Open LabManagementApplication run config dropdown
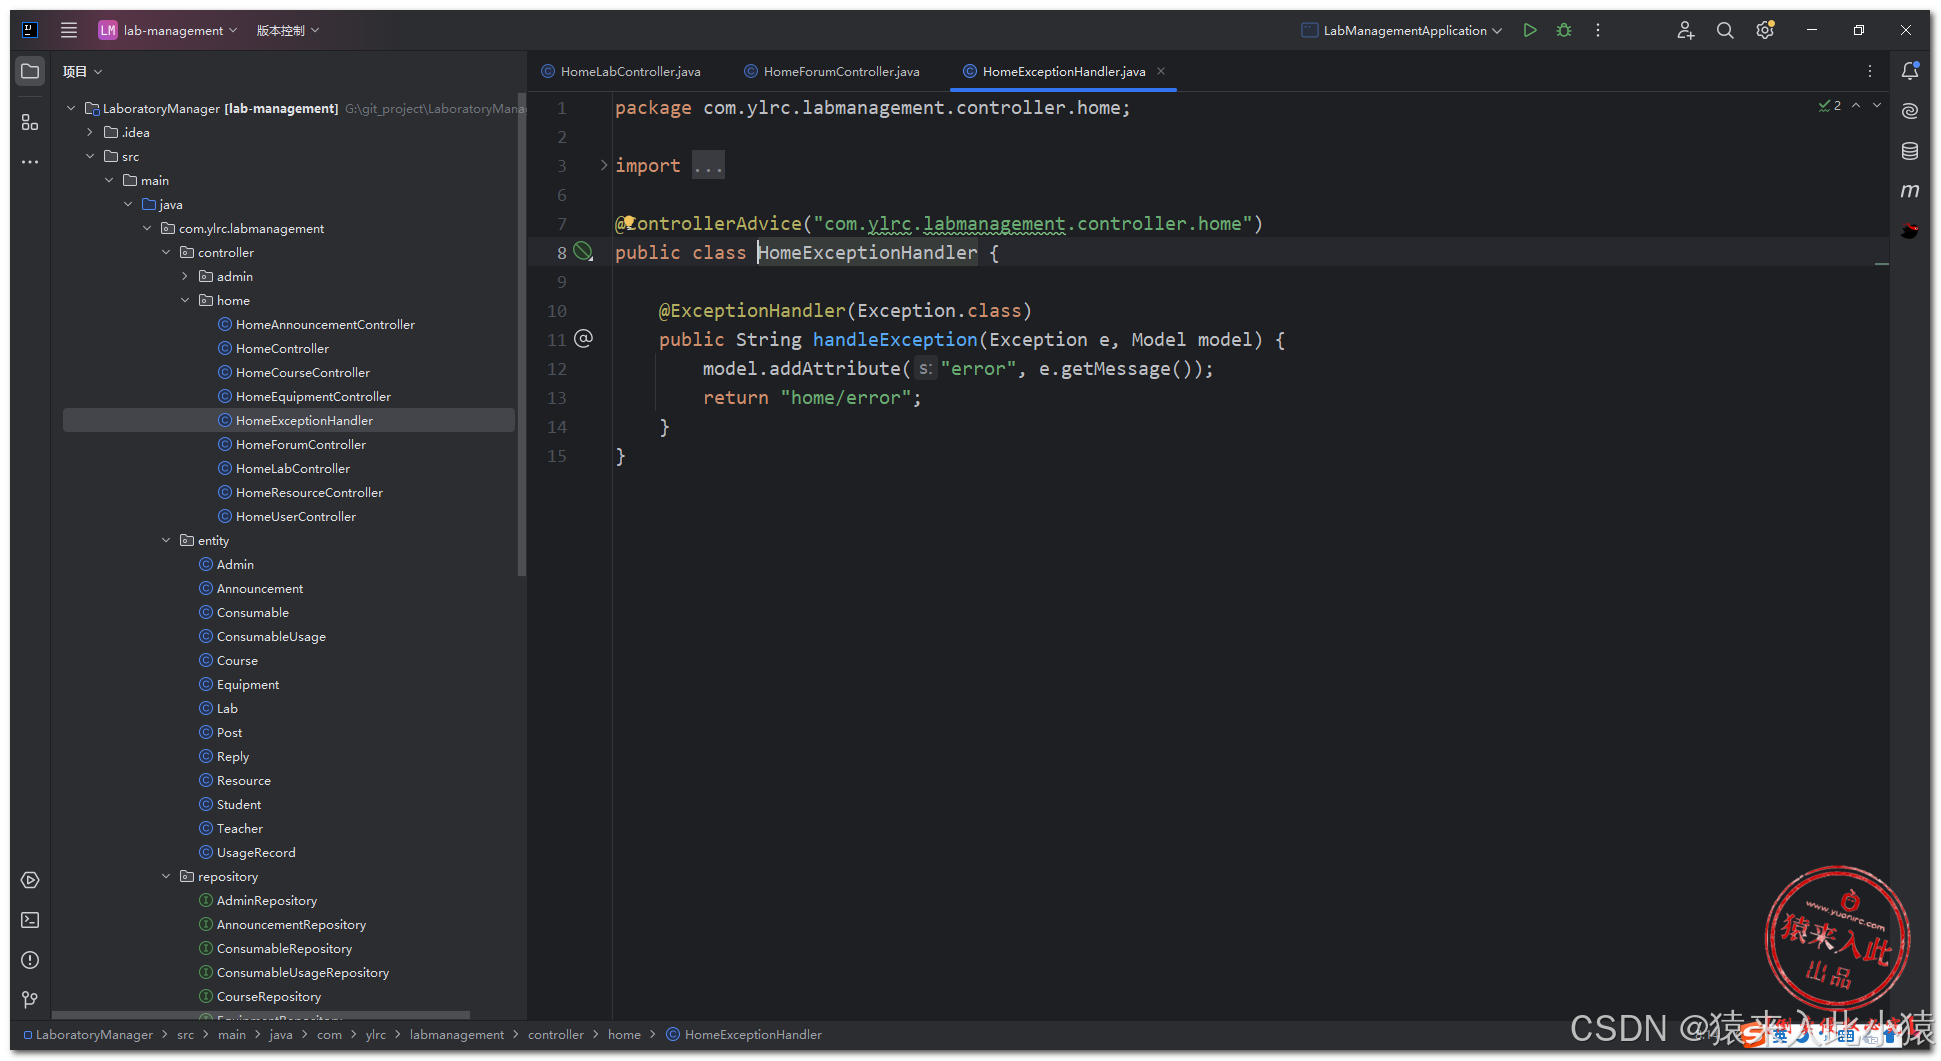This screenshot has width=1941, height=1061. (x=1402, y=30)
